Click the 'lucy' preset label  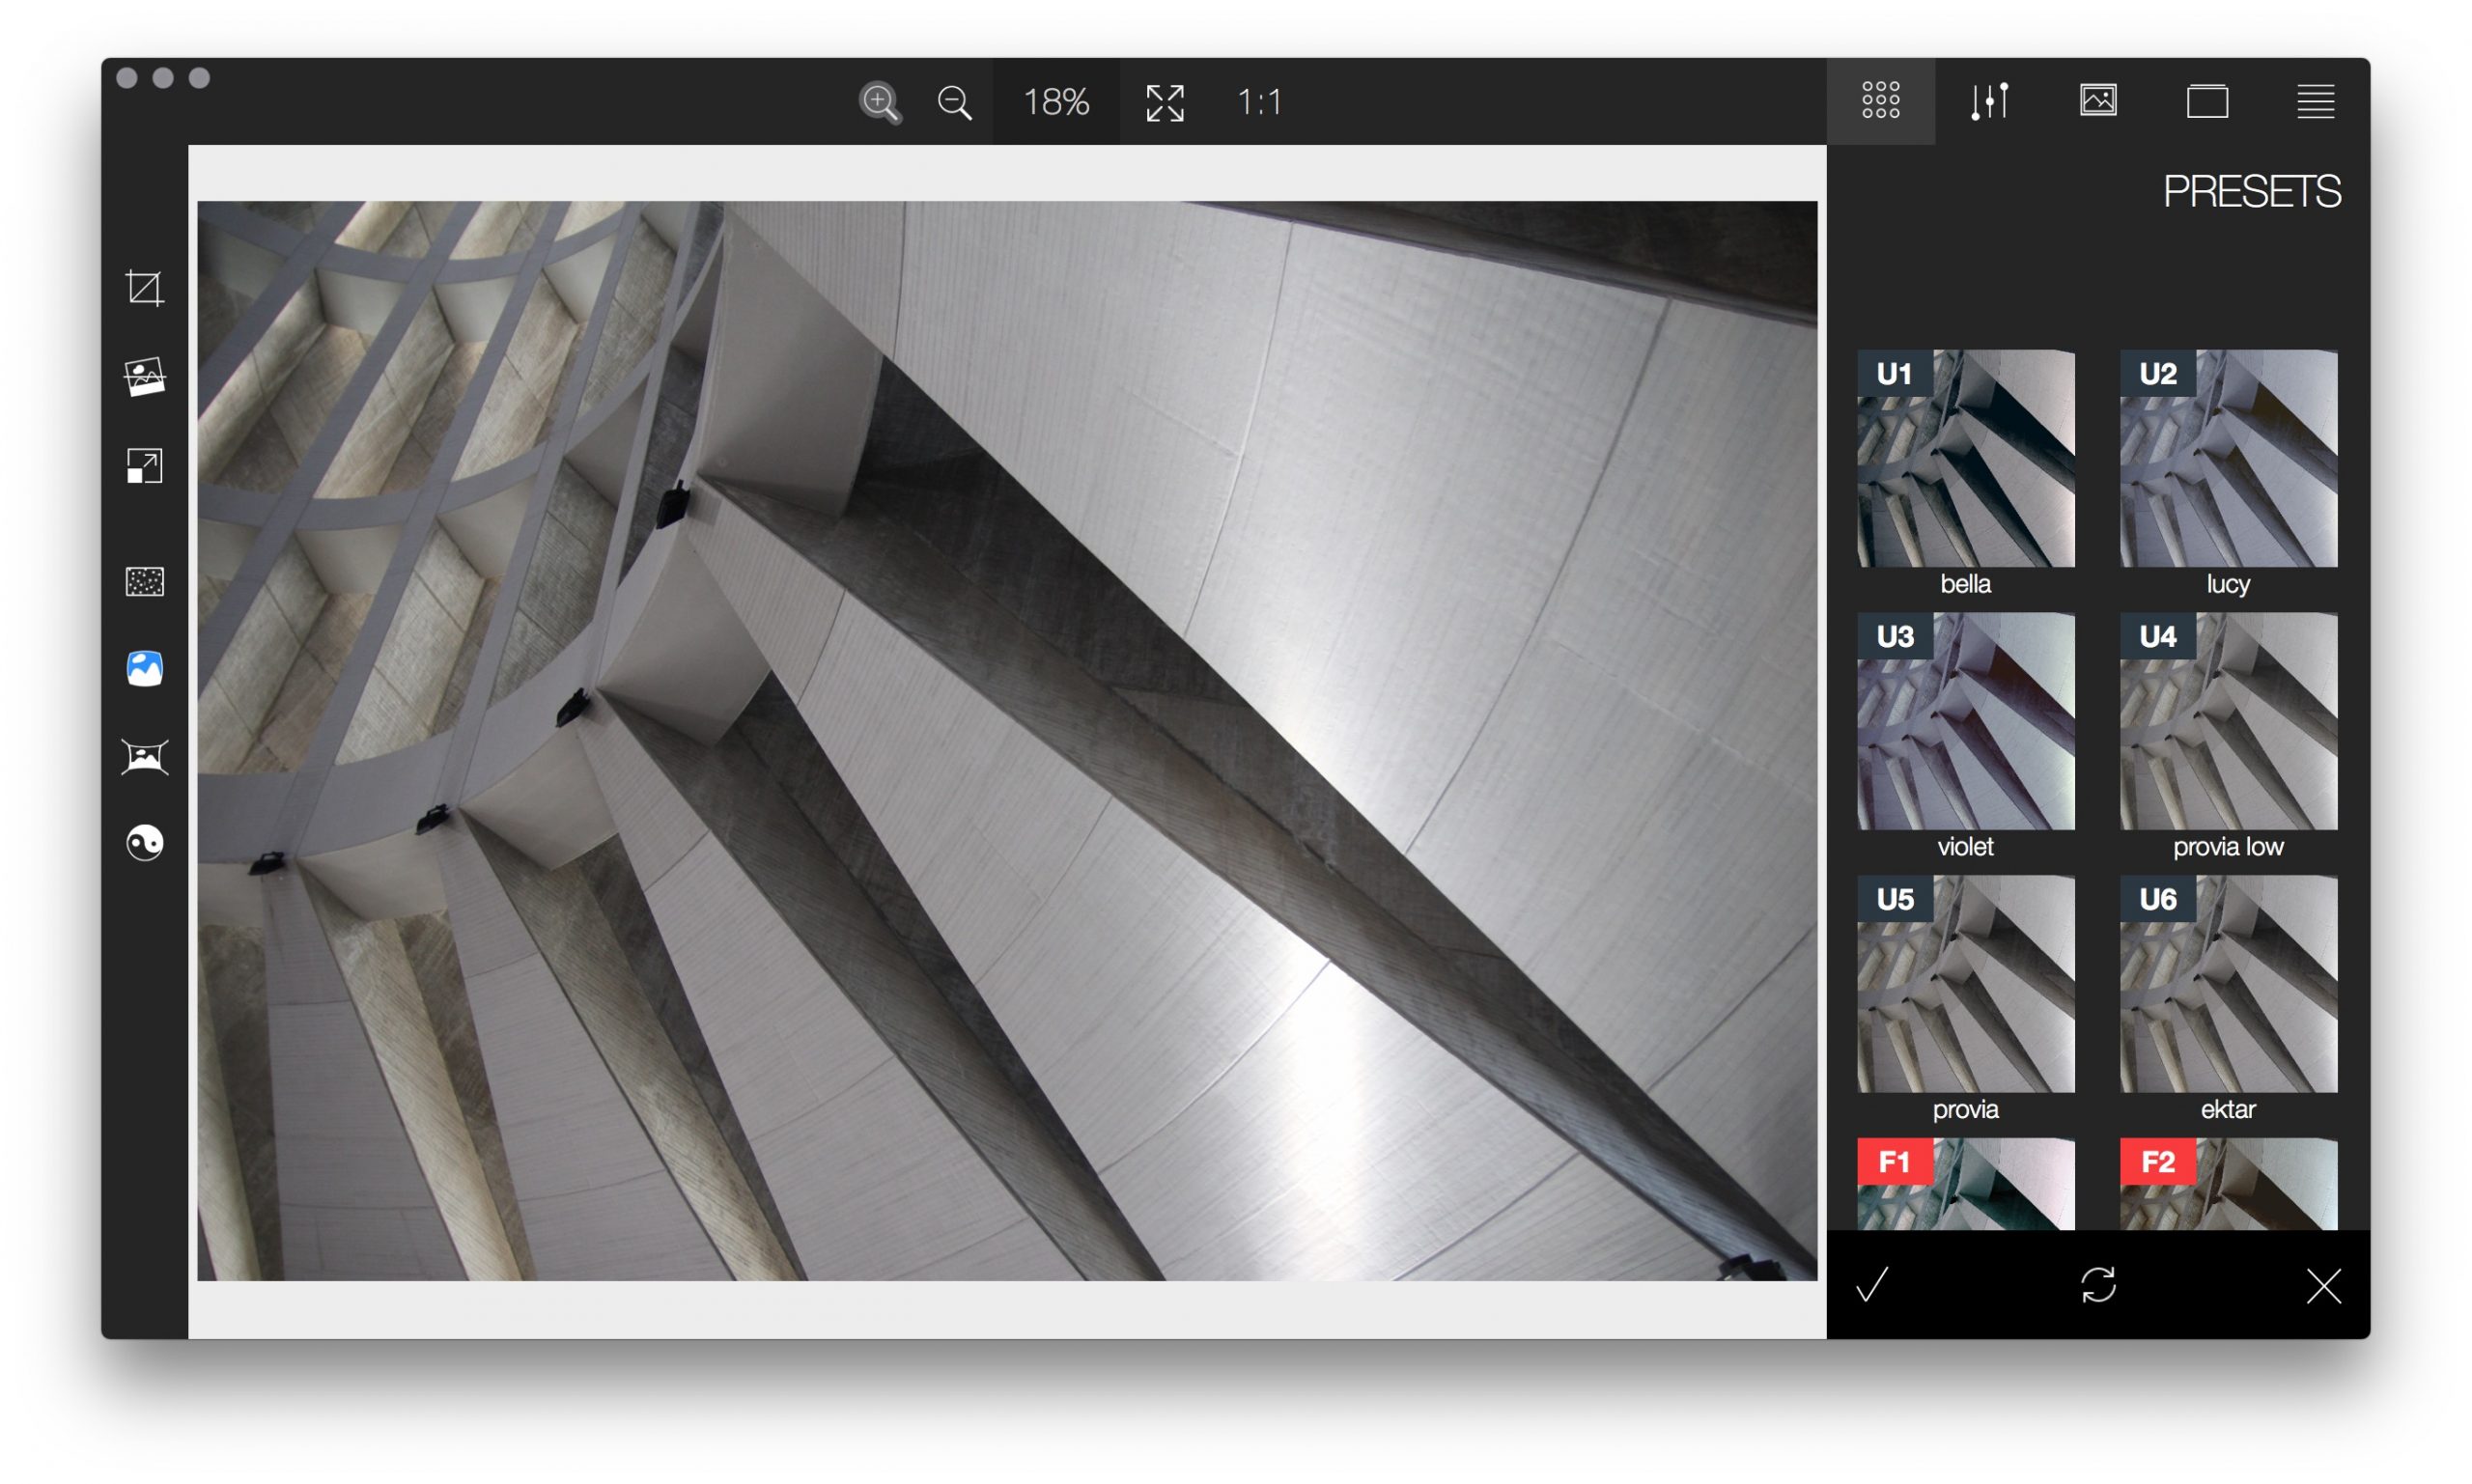[2228, 585]
